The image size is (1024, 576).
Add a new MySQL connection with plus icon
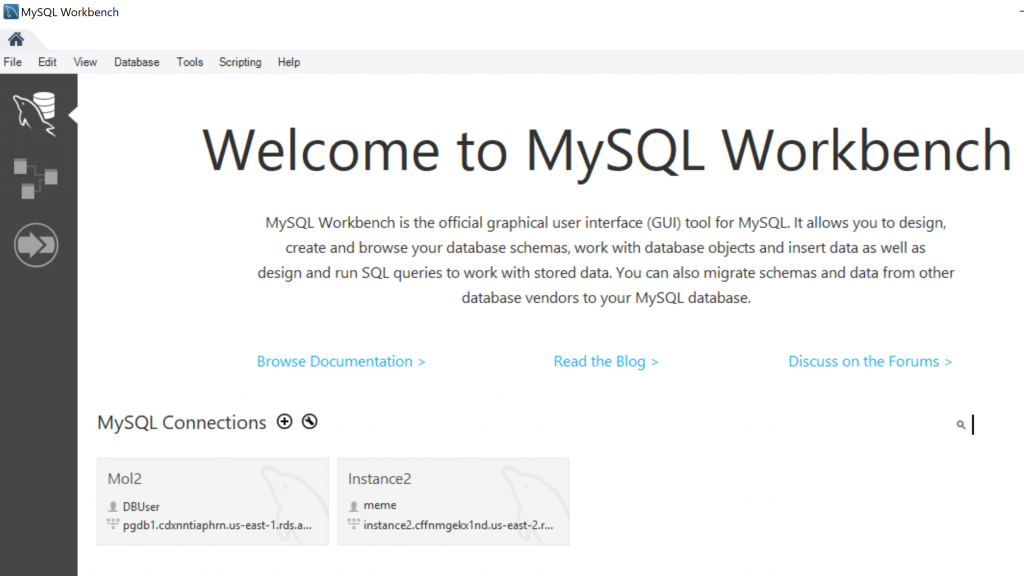[284, 421]
